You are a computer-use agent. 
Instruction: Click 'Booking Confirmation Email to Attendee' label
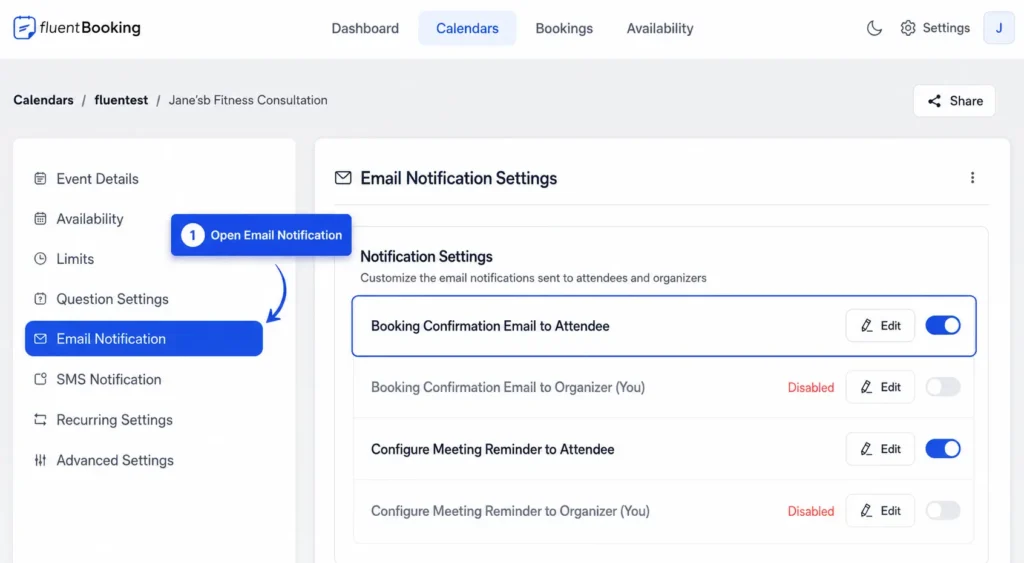tap(490, 326)
